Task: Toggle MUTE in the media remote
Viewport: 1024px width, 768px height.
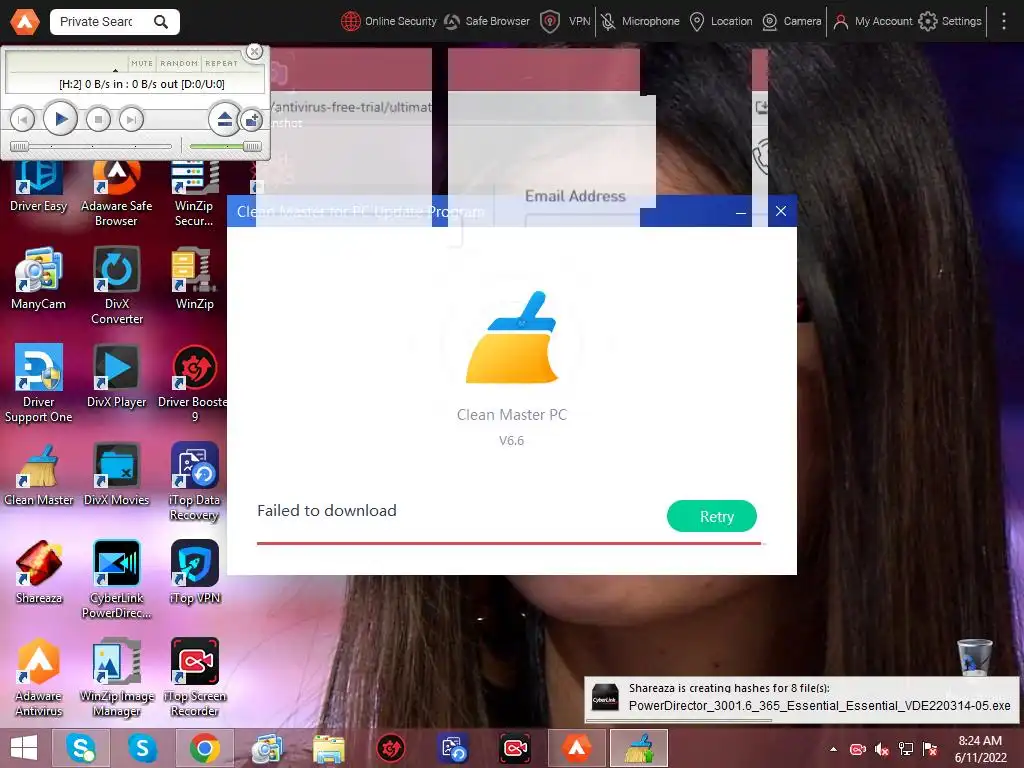Action: click(142, 63)
